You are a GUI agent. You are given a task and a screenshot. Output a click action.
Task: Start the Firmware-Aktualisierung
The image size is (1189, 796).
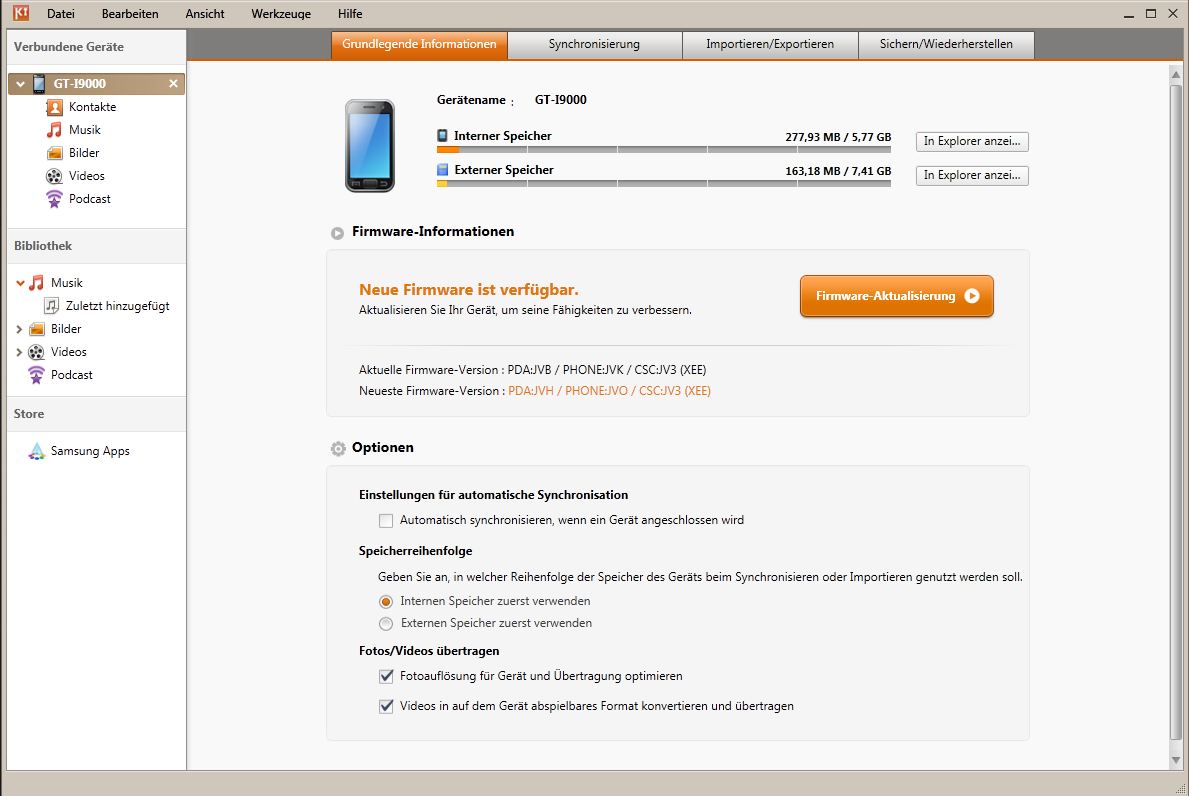pyautogui.click(x=896, y=296)
